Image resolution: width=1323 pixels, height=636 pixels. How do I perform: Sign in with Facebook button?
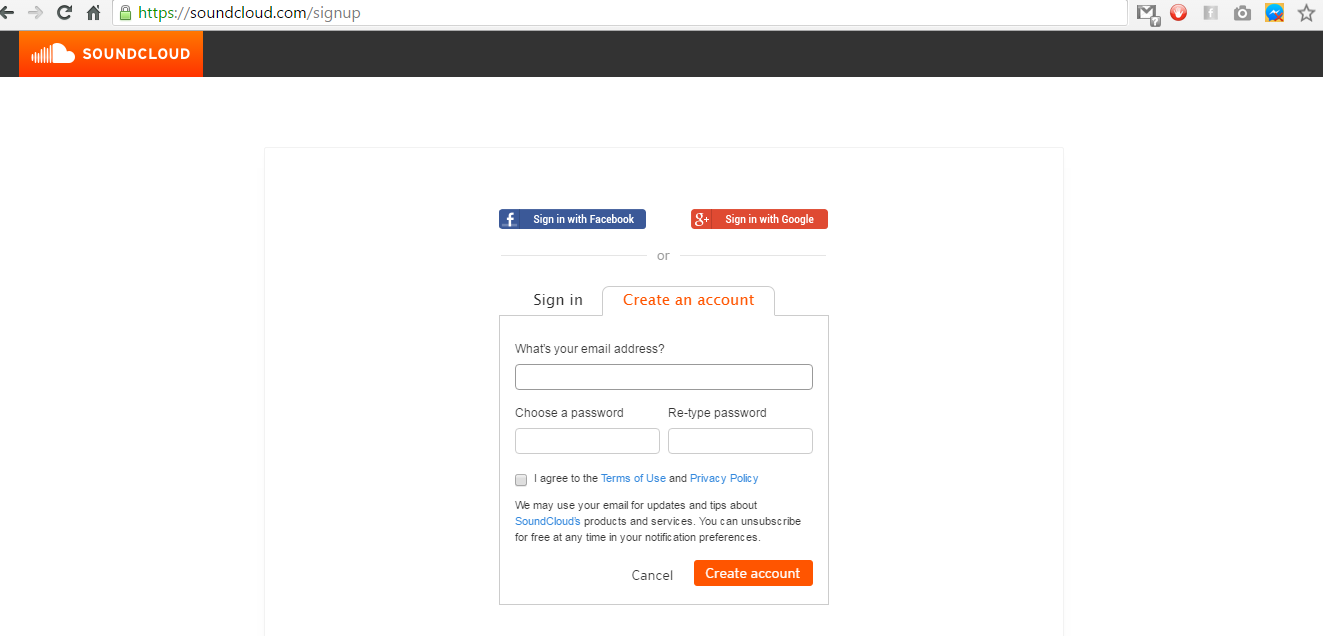572,219
